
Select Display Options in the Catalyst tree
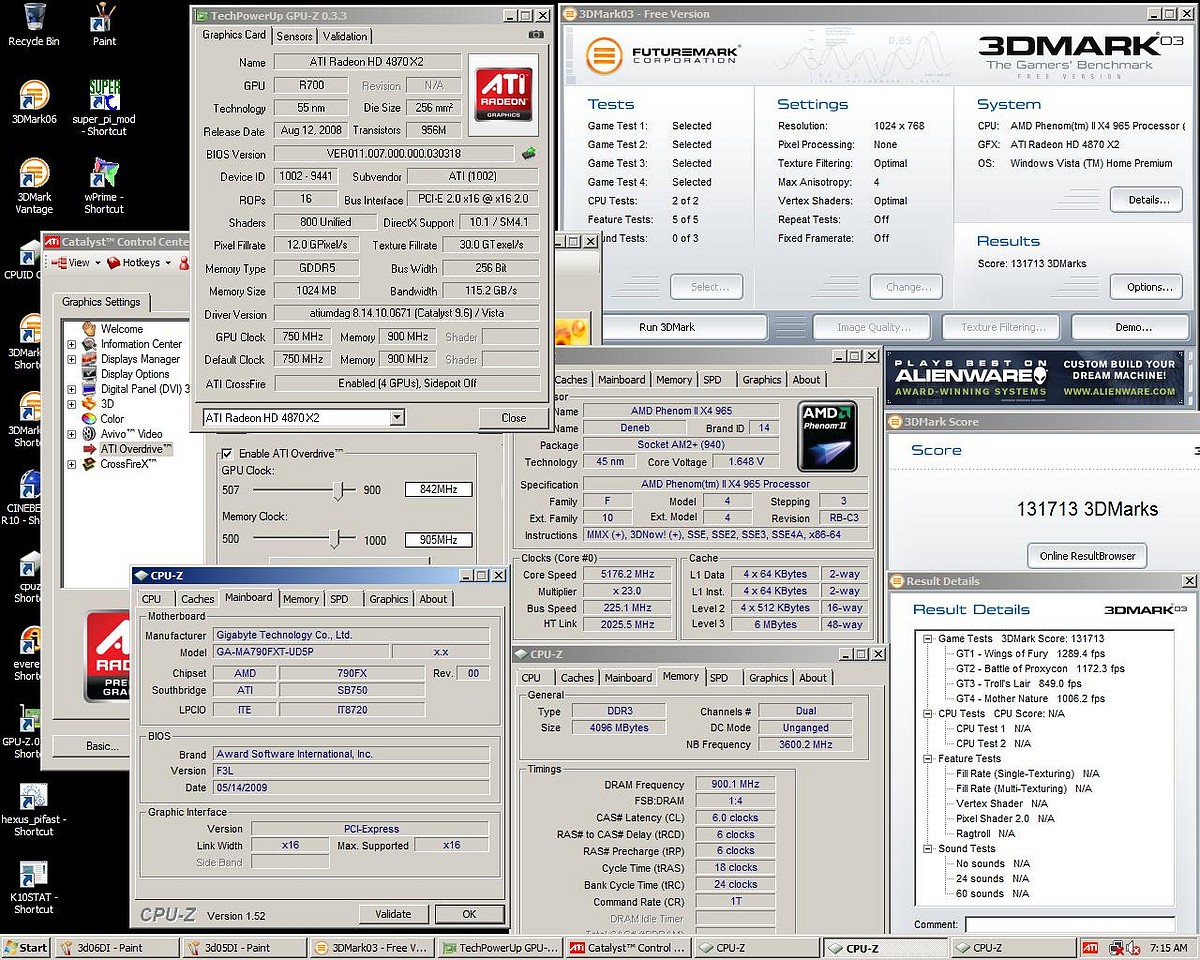pyautogui.click(x=135, y=374)
